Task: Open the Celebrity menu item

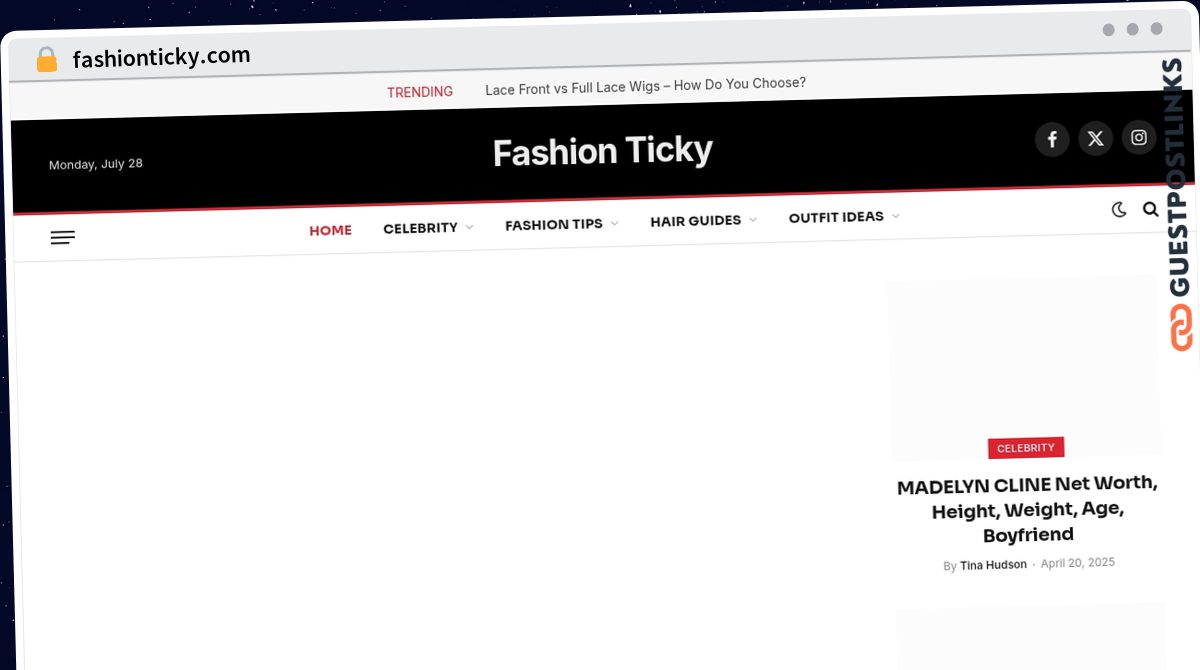Action: click(420, 228)
